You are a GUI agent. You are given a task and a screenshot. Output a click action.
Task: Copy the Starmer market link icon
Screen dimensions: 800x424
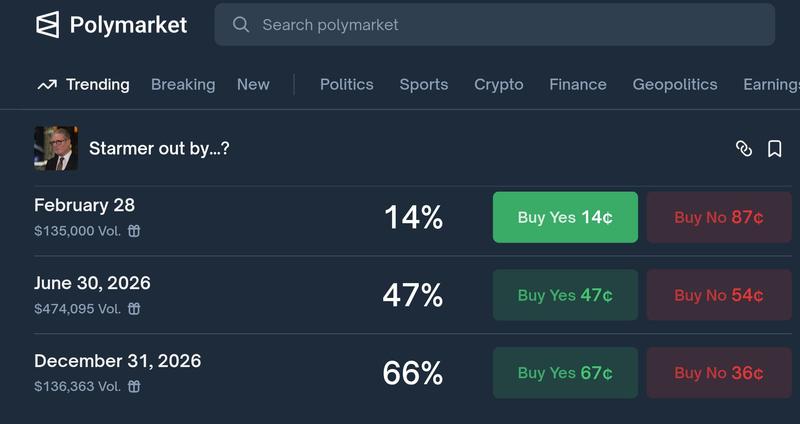coord(743,149)
